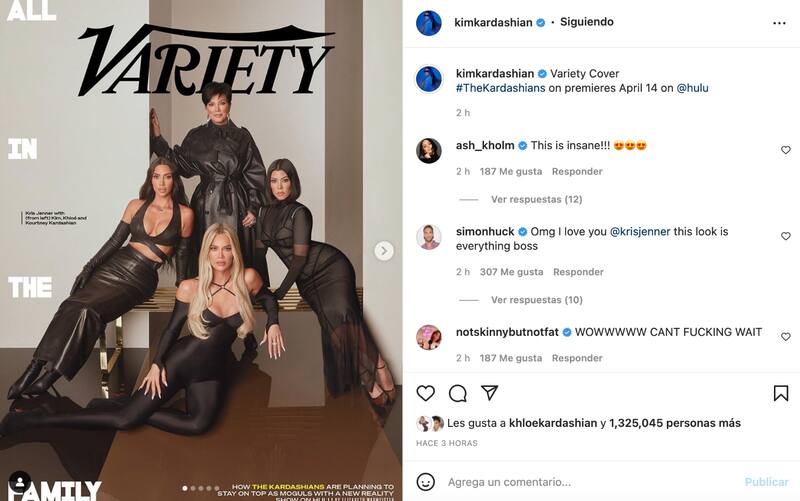Like ash_kholm's comment

786,149
